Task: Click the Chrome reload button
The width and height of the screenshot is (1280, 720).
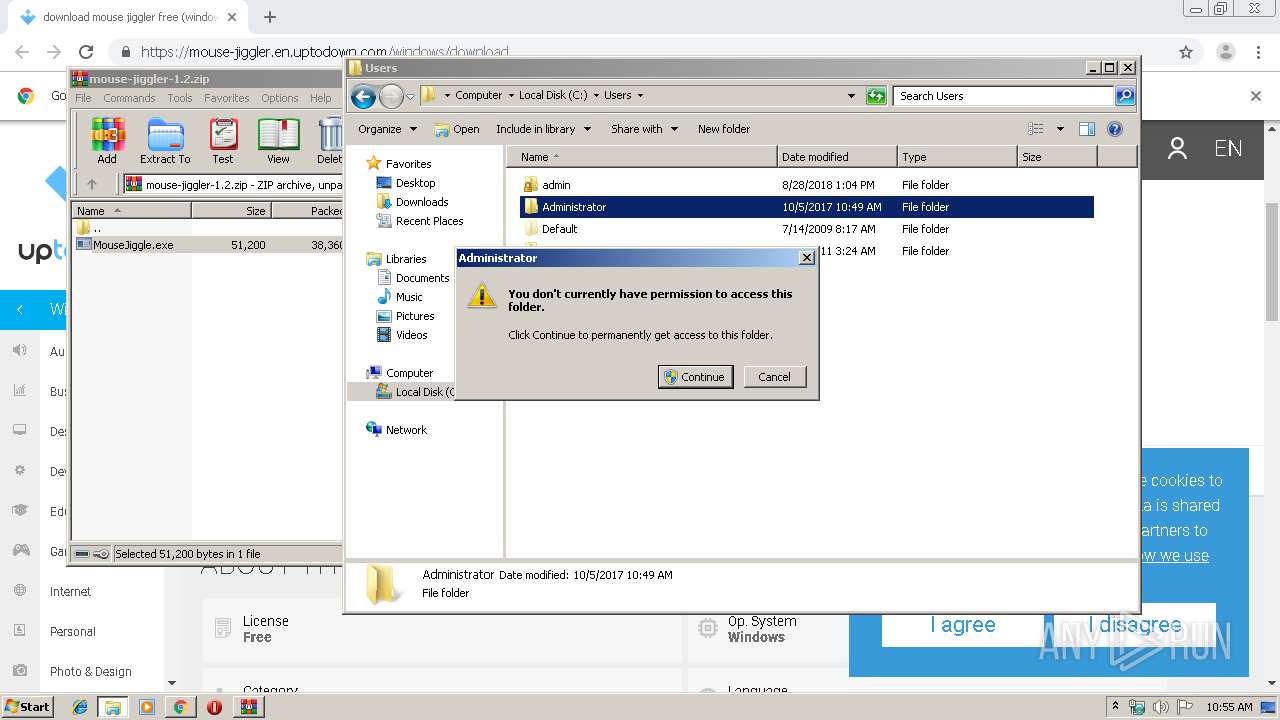Action: [x=86, y=52]
